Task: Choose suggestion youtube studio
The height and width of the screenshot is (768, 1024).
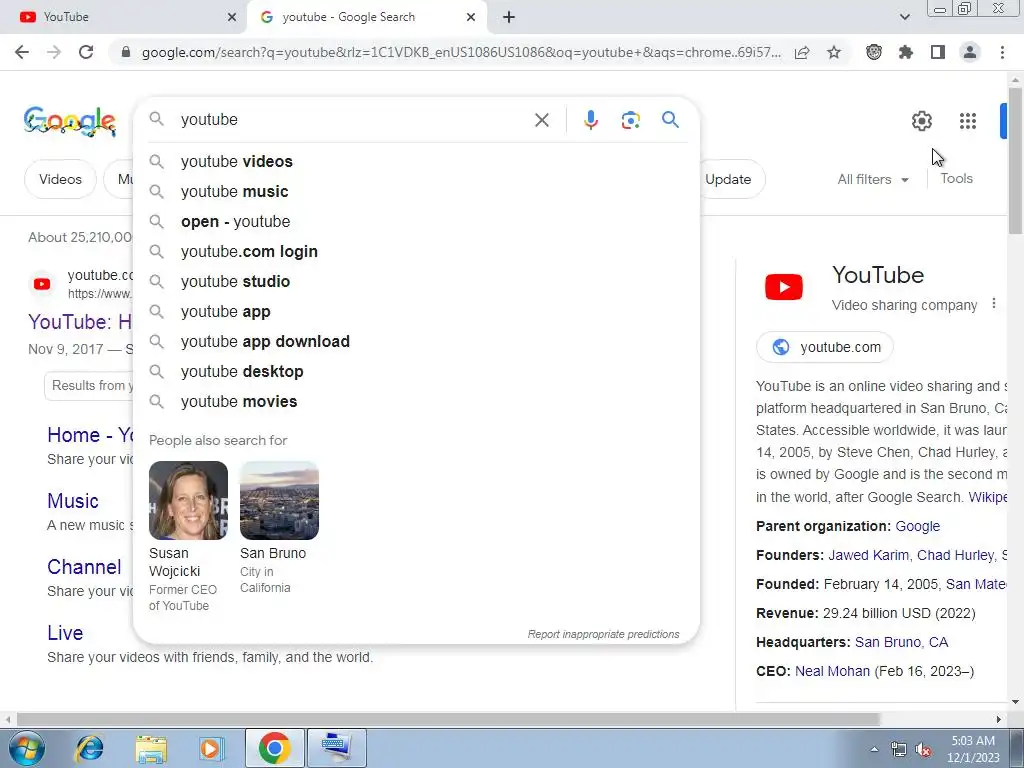Action: coord(416,281)
